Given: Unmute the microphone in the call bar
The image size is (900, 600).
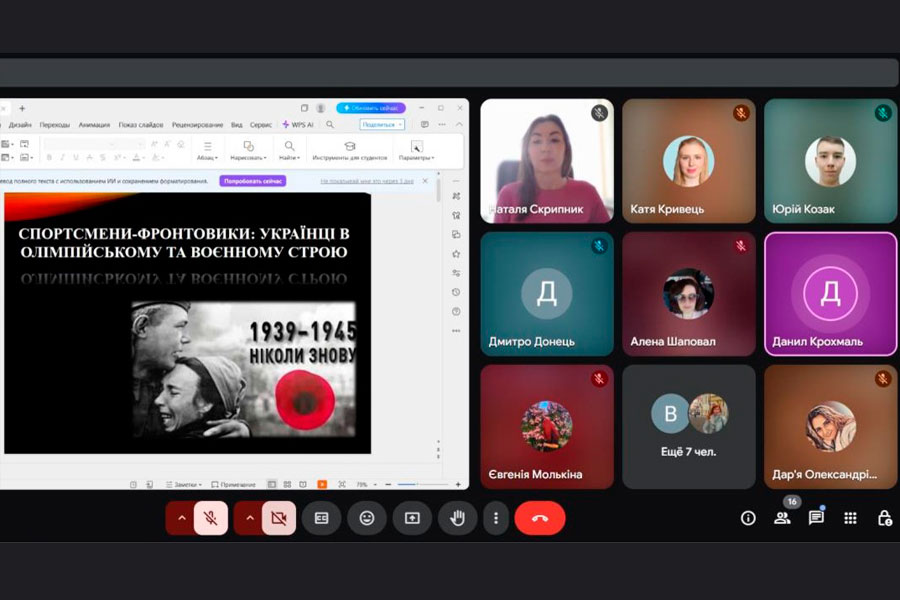Looking at the screenshot, I should pos(211,518).
